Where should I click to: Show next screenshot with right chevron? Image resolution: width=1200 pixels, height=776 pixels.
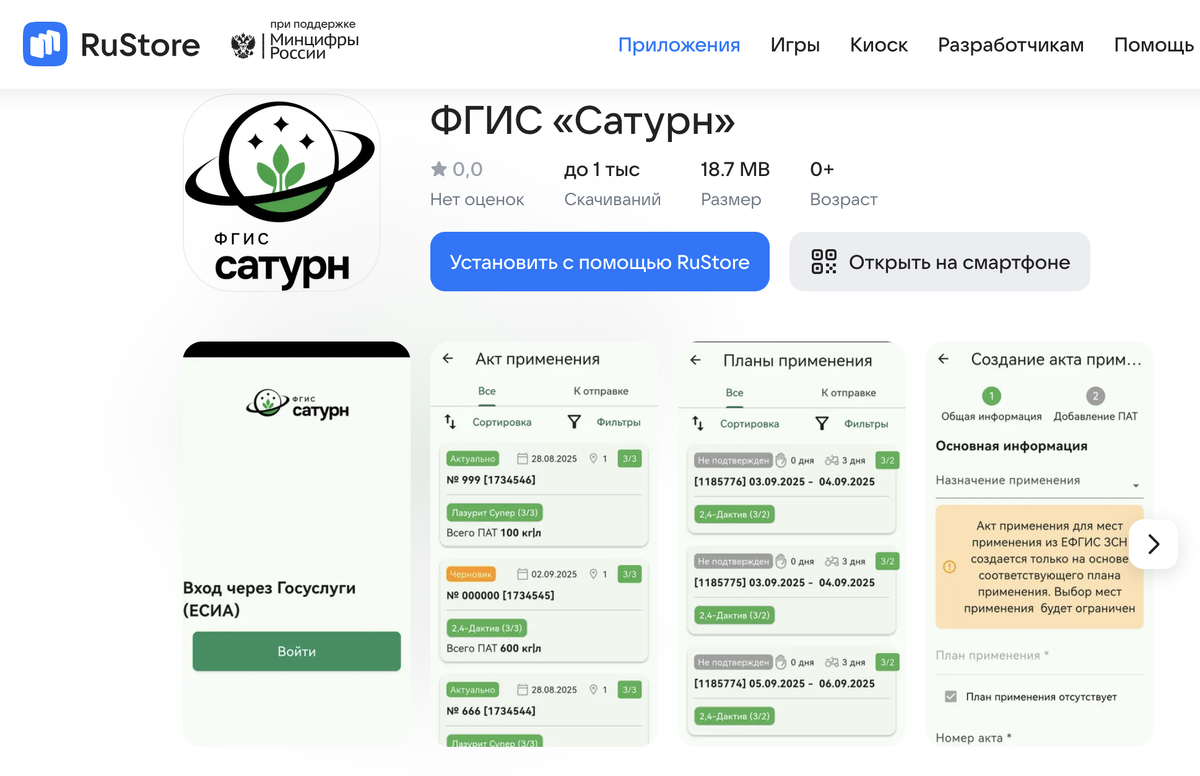[x=1153, y=544]
